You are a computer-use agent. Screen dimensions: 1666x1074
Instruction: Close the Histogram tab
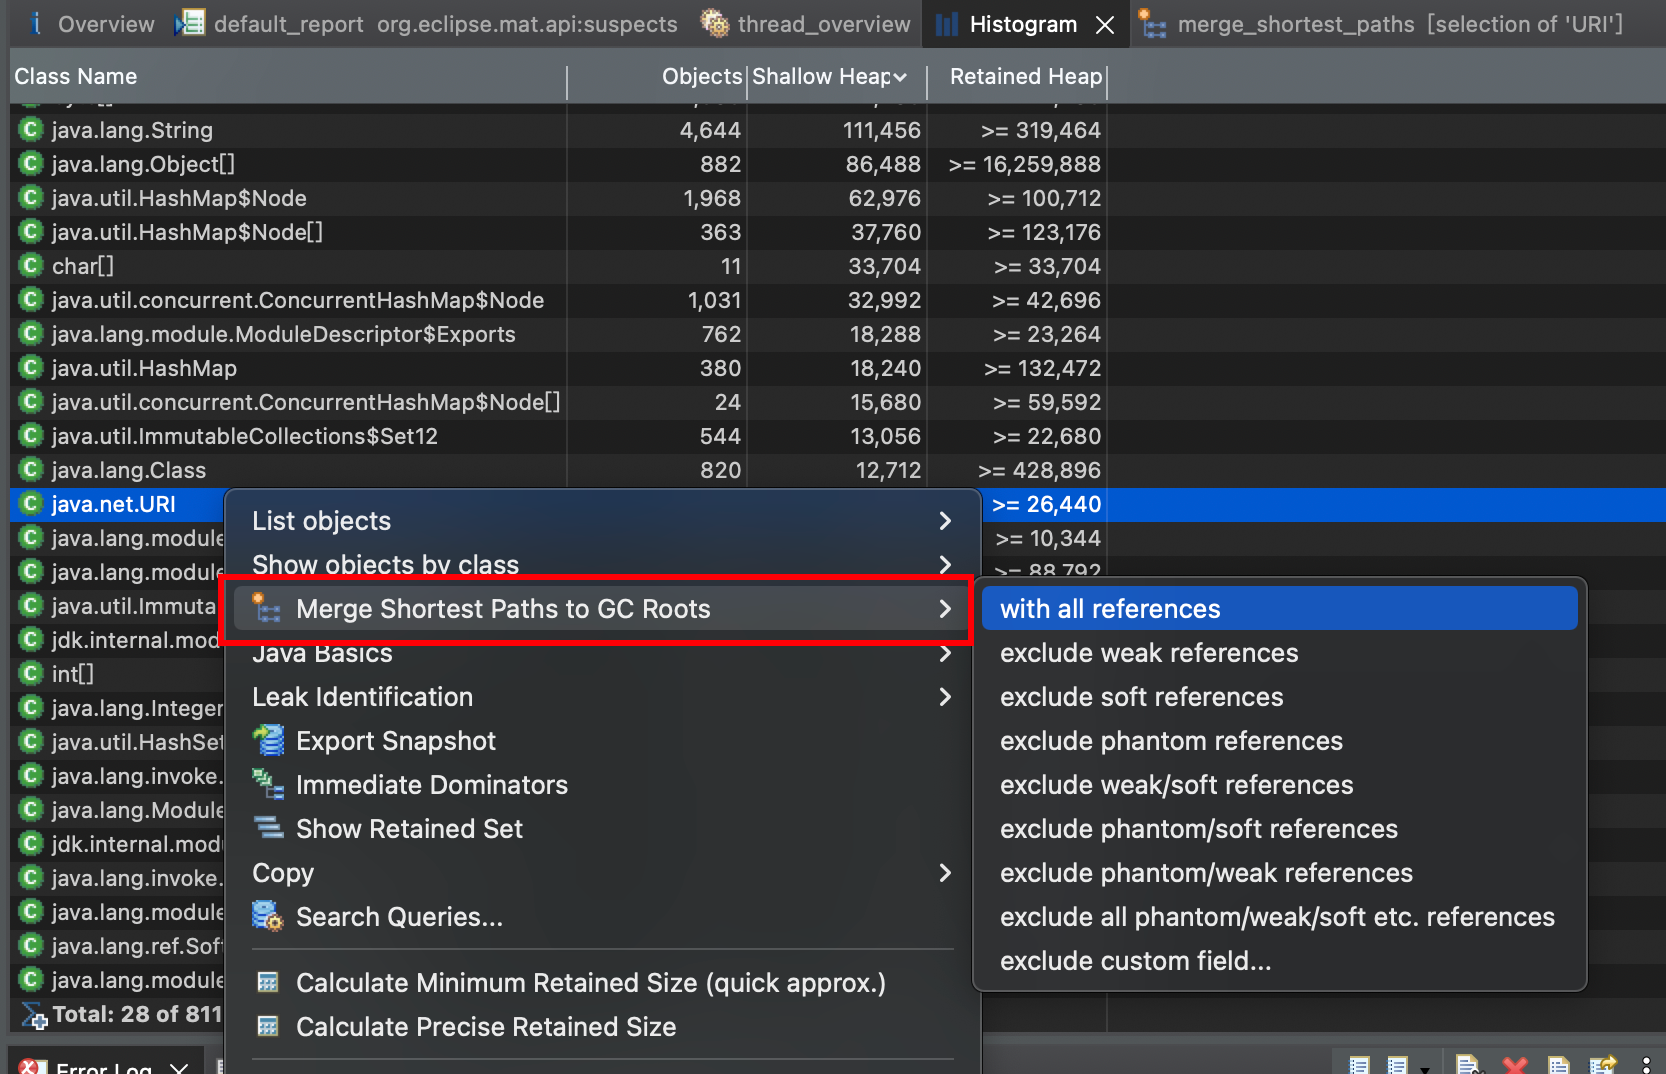tap(1105, 25)
